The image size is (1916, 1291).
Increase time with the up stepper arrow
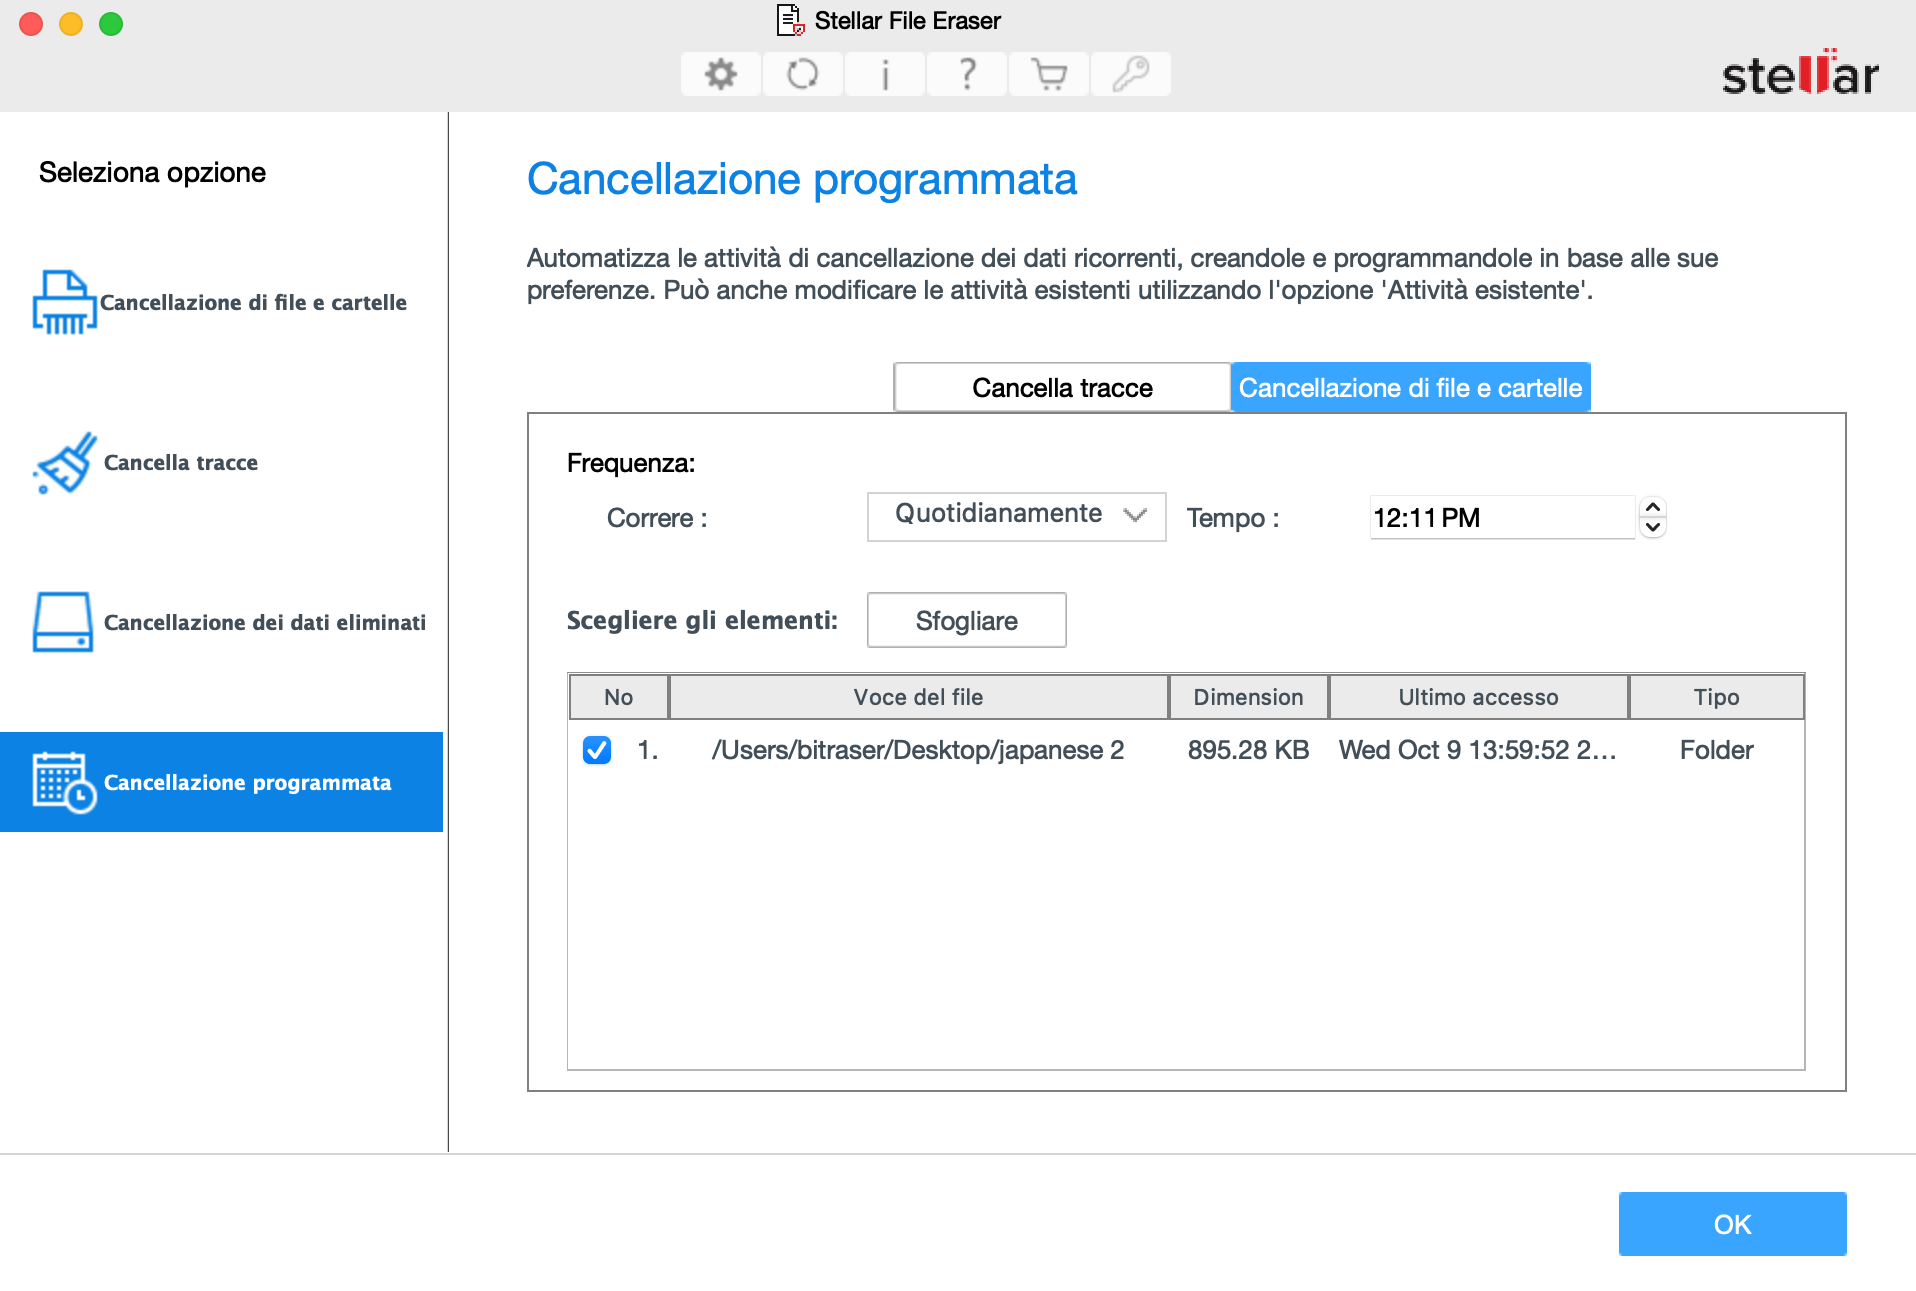click(x=1653, y=507)
